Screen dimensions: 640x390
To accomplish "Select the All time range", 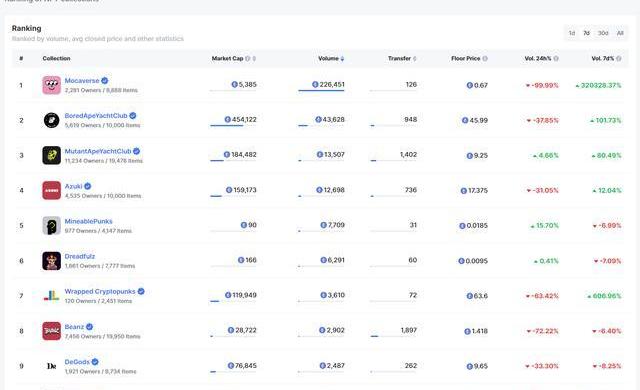I will (620, 33).
